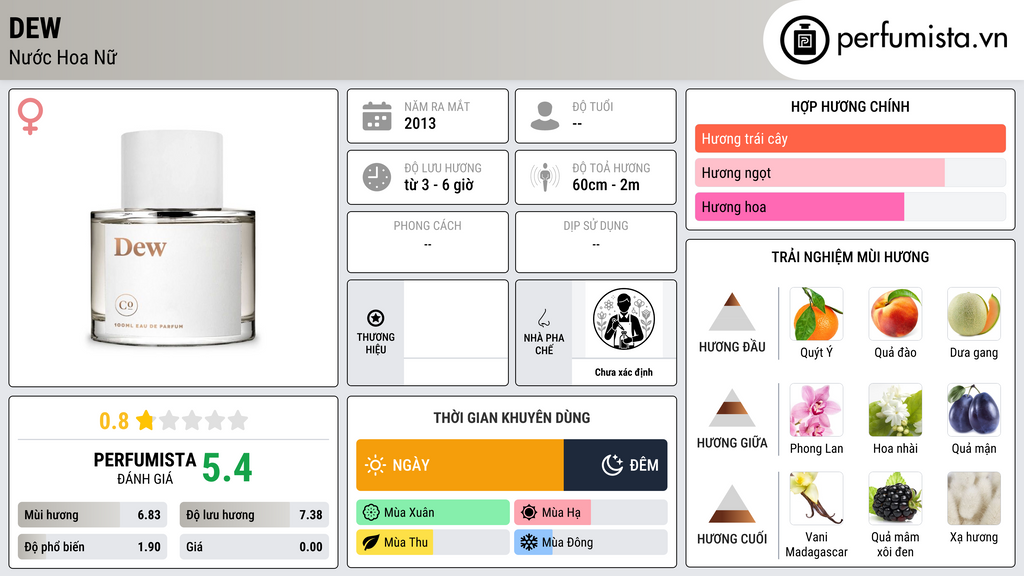Click the perfumer avatar illustration
The image size is (1024, 576).
(x=624, y=320)
